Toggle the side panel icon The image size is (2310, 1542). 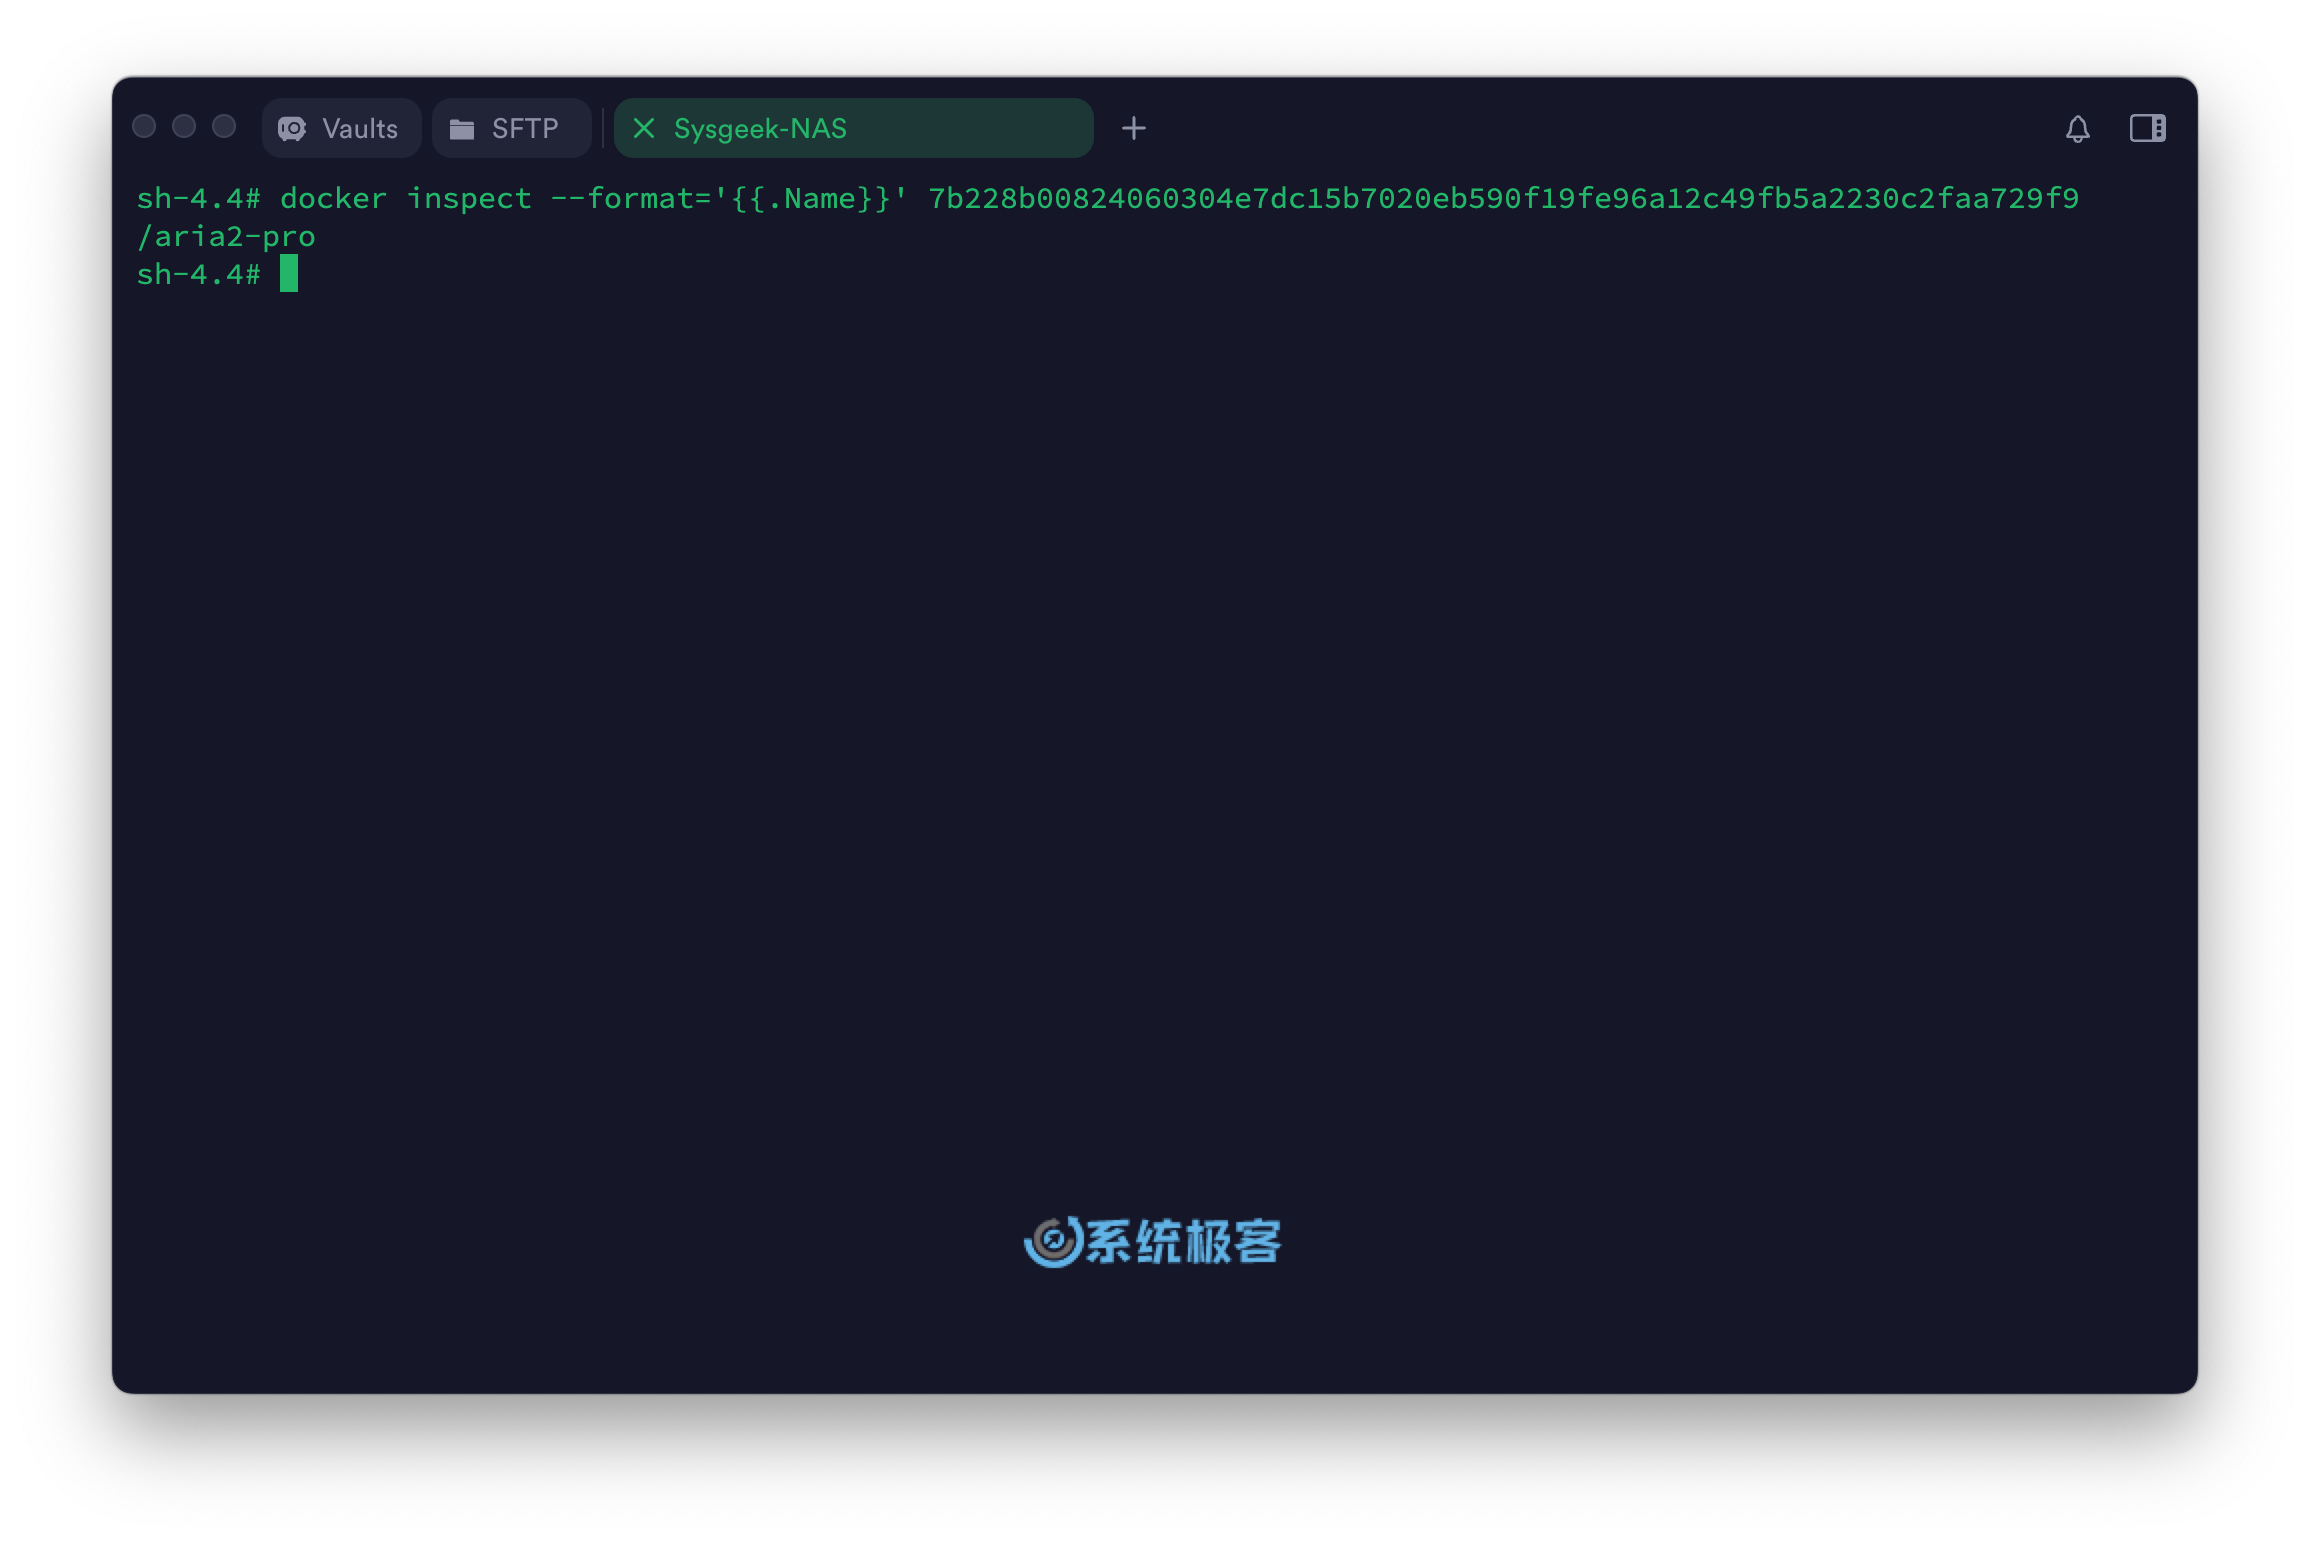(x=2147, y=128)
